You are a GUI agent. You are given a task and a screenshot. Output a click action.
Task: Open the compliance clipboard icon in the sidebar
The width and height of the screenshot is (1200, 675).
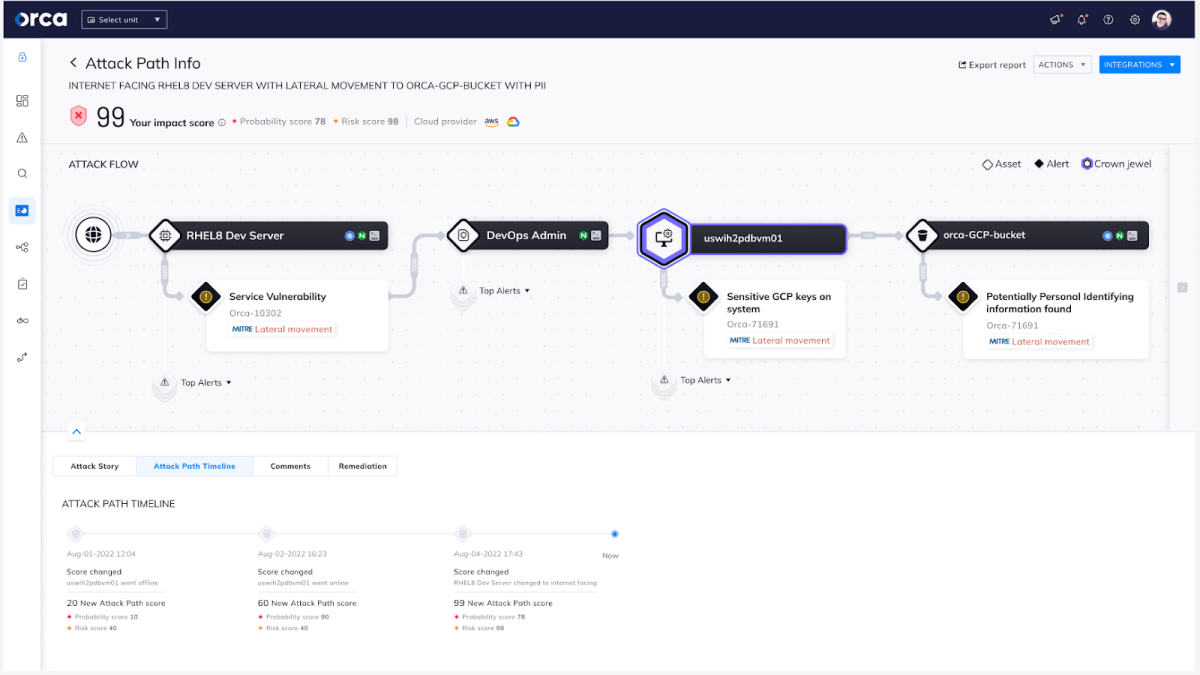click(22, 284)
